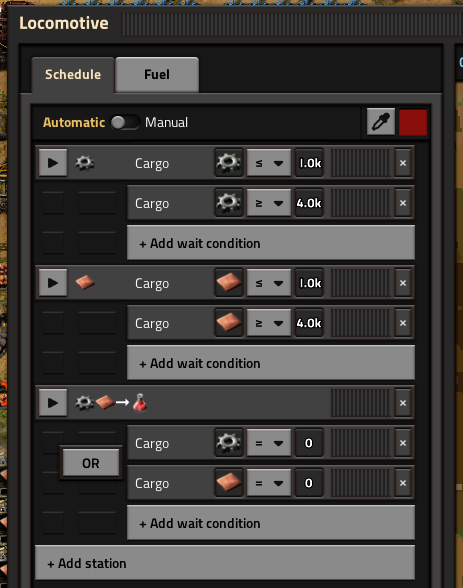Click the Add station button
Screen dimensions: 463x588
pyautogui.click(x=225, y=563)
